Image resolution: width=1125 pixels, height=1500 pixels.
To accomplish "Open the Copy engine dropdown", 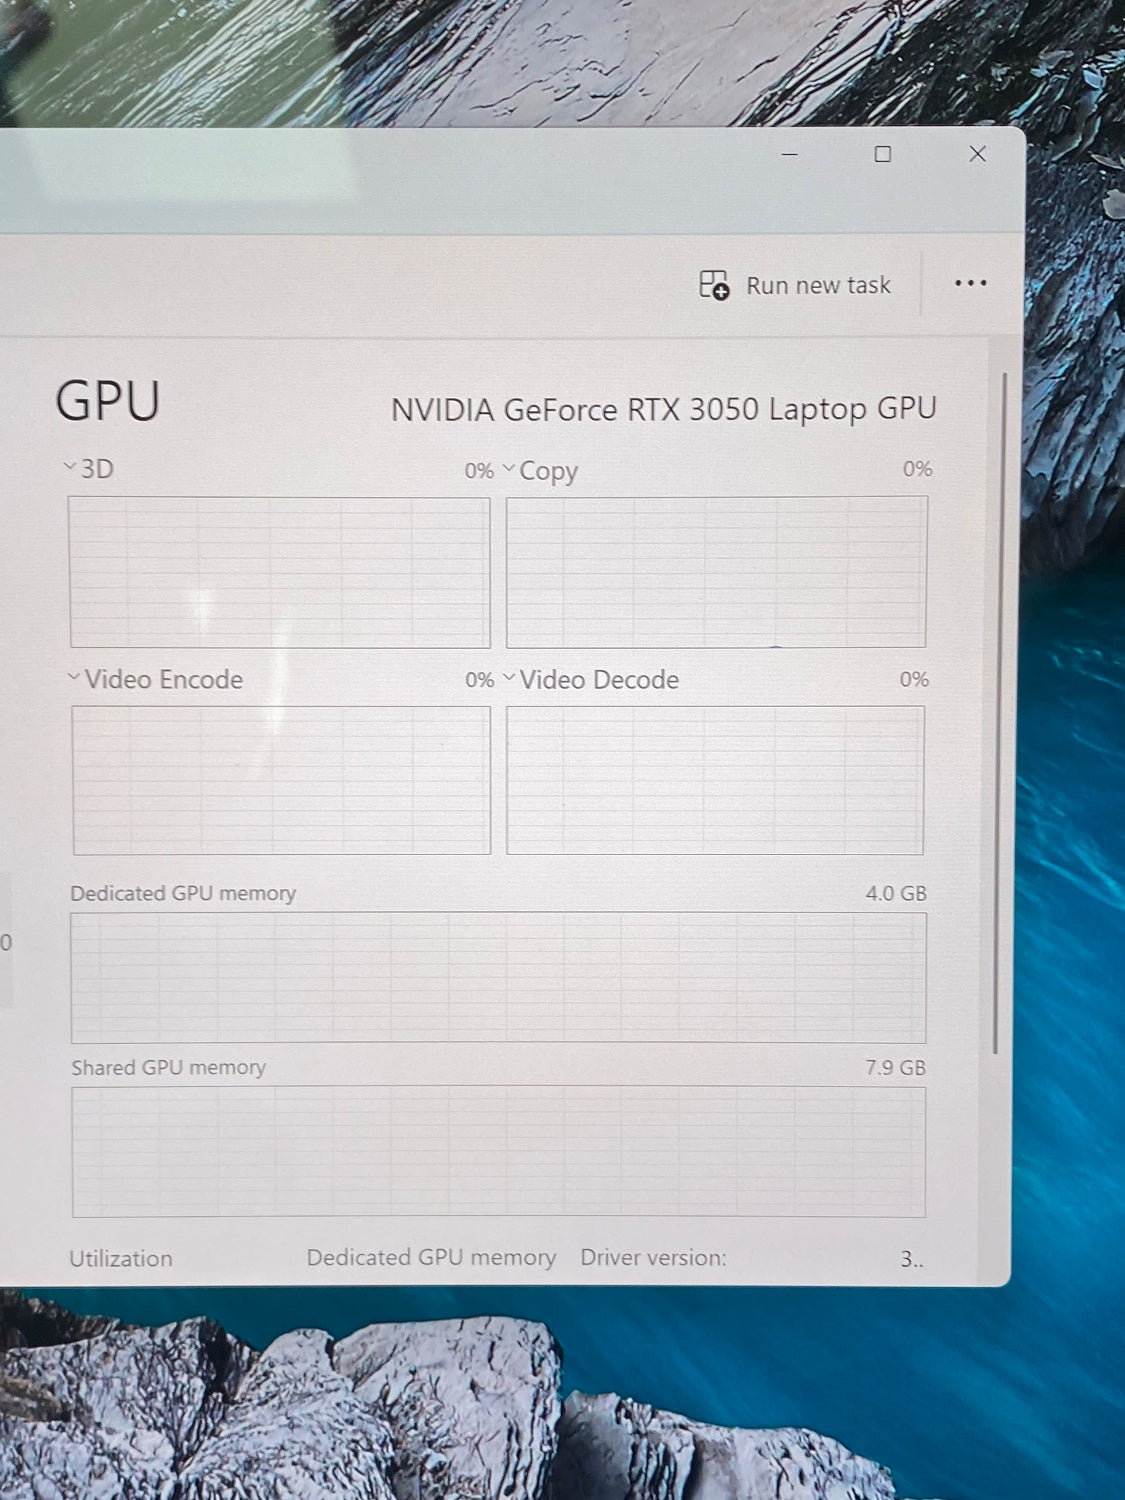I will click(x=509, y=468).
